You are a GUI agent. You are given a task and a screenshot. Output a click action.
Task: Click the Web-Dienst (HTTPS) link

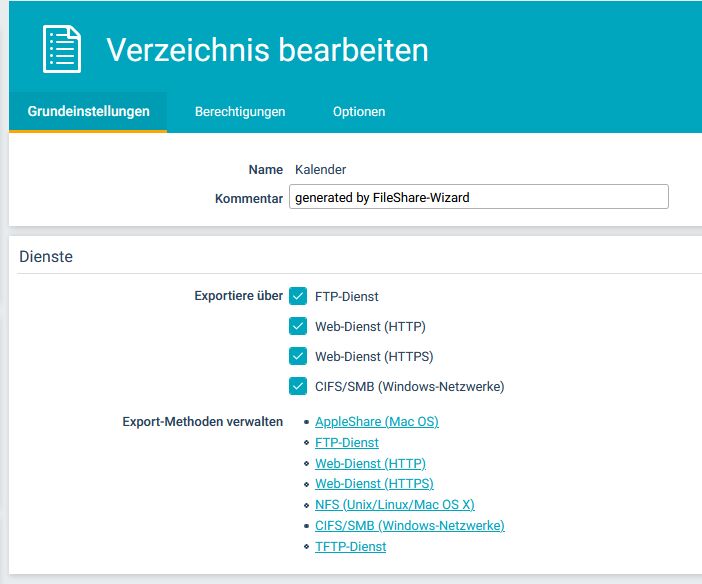[x=374, y=484]
